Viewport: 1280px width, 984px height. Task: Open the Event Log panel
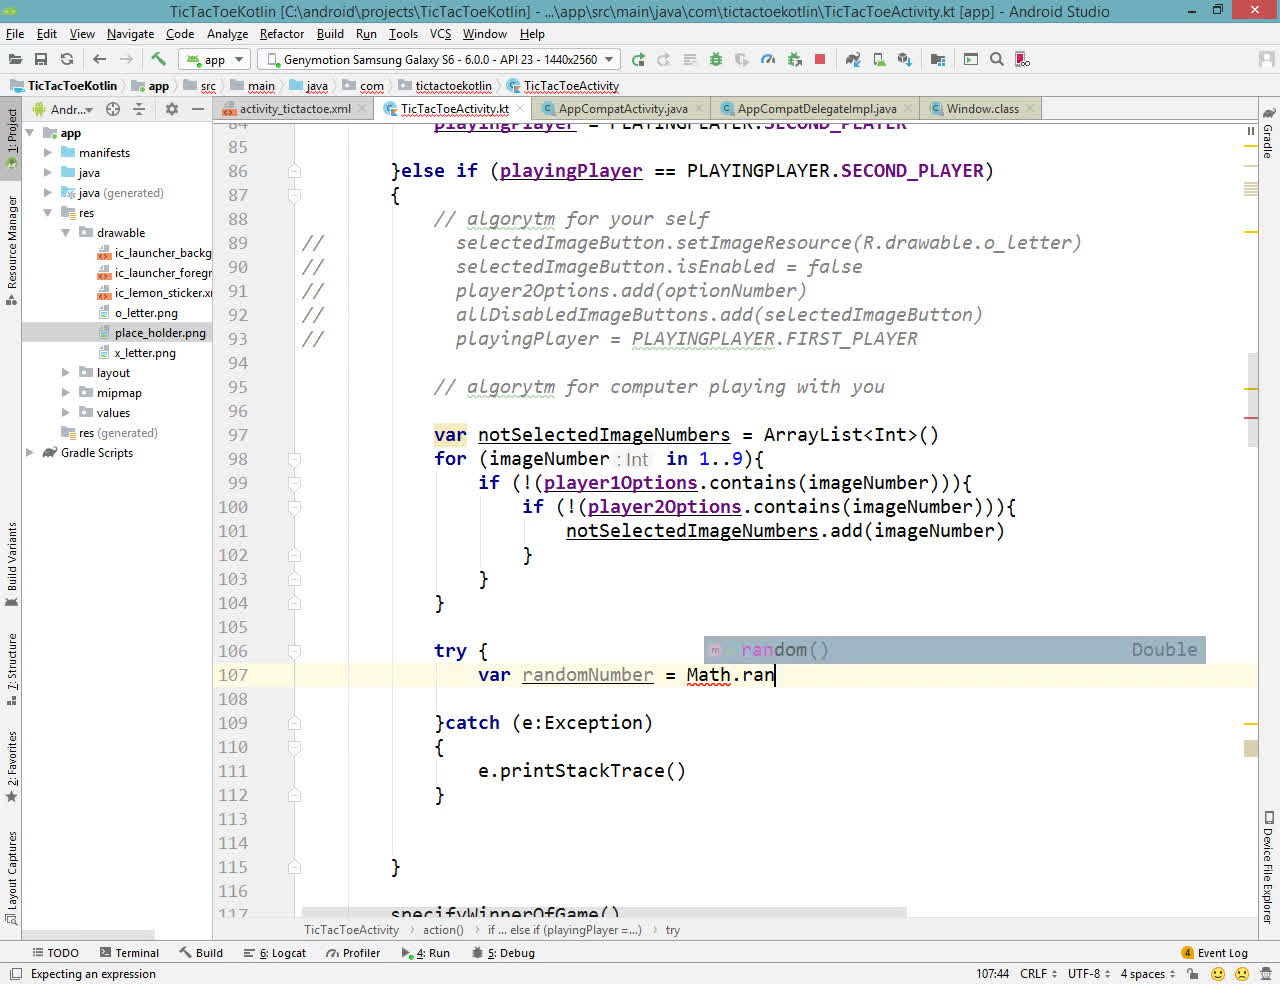(1215, 953)
